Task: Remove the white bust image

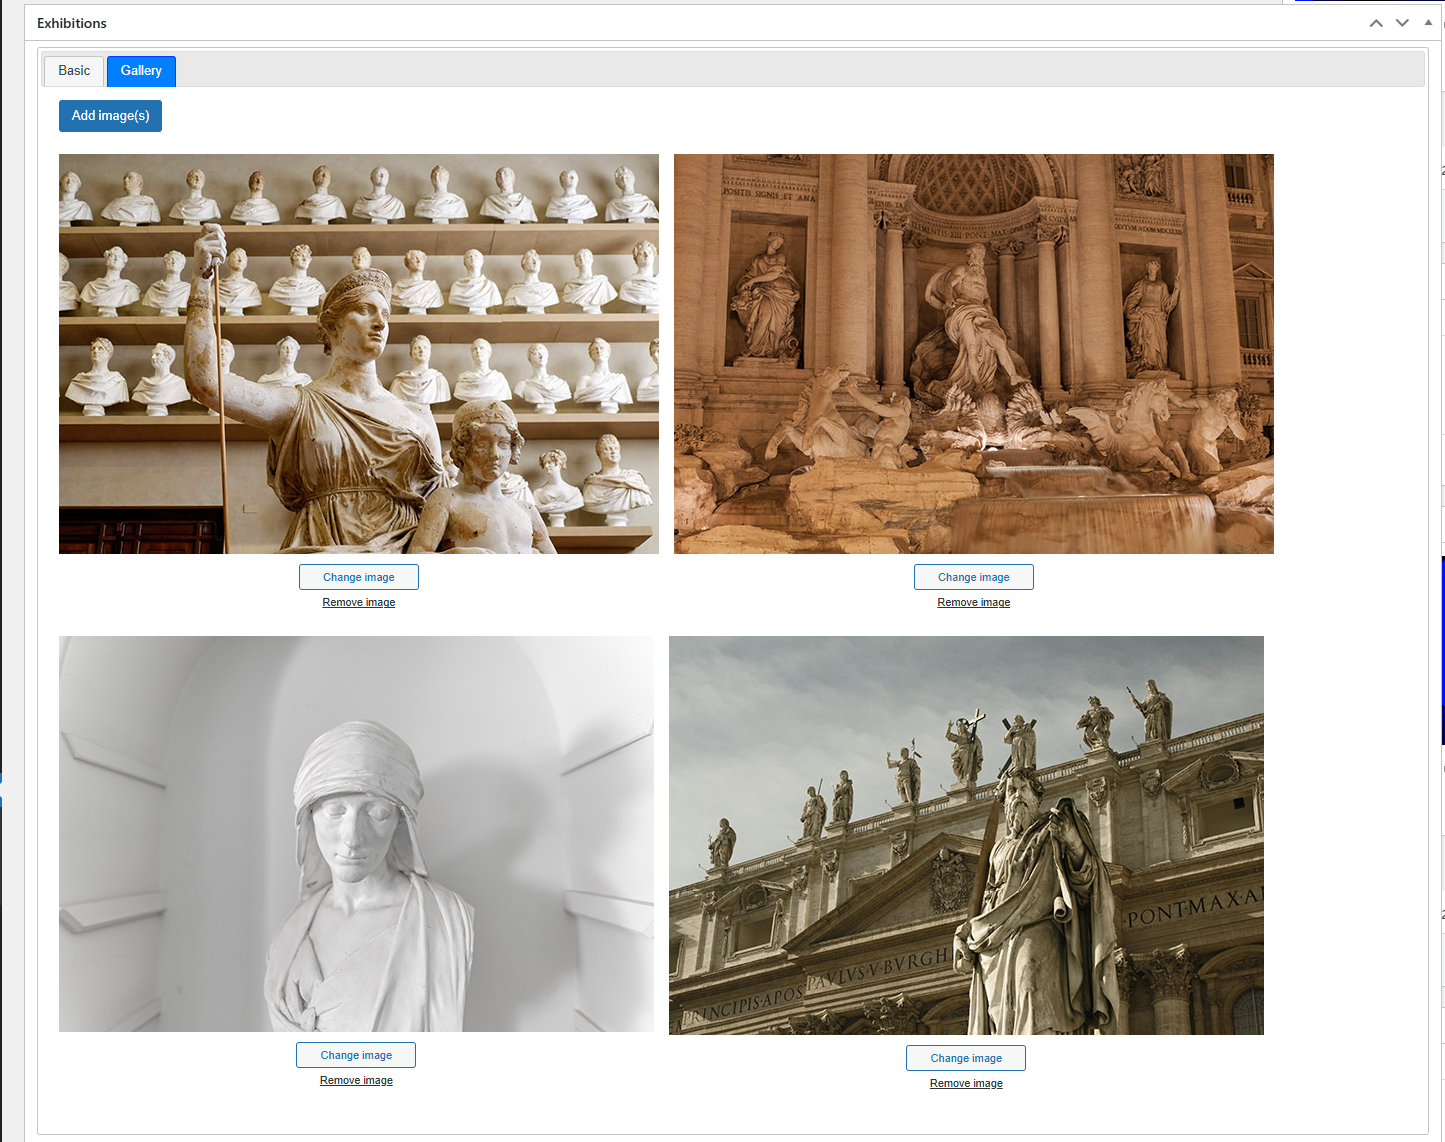Action: pos(356,1080)
